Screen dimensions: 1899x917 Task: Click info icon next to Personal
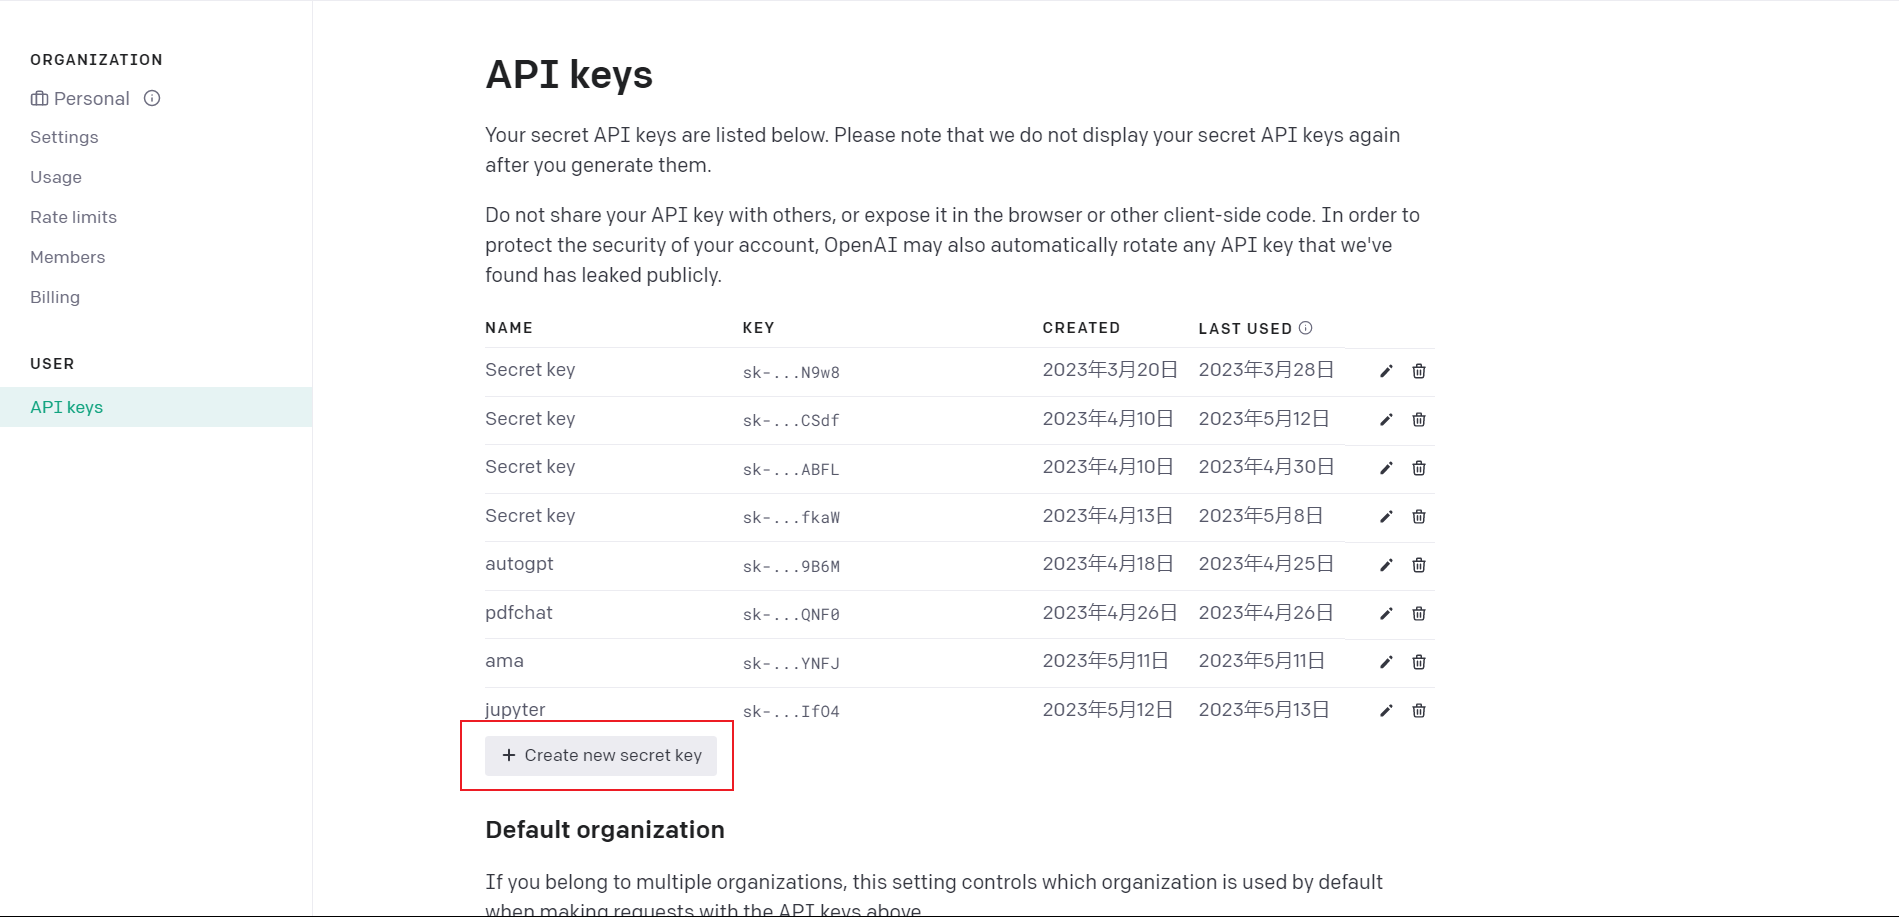point(152,98)
